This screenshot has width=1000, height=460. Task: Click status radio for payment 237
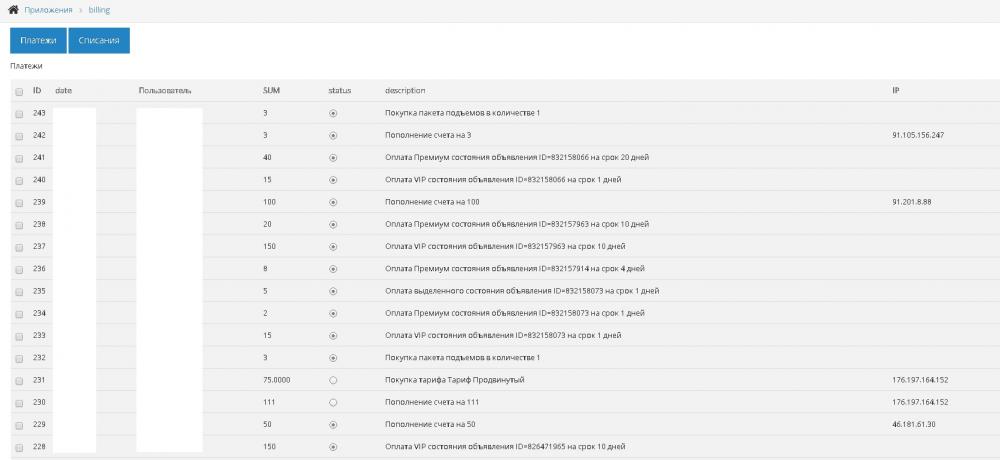click(333, 246)
